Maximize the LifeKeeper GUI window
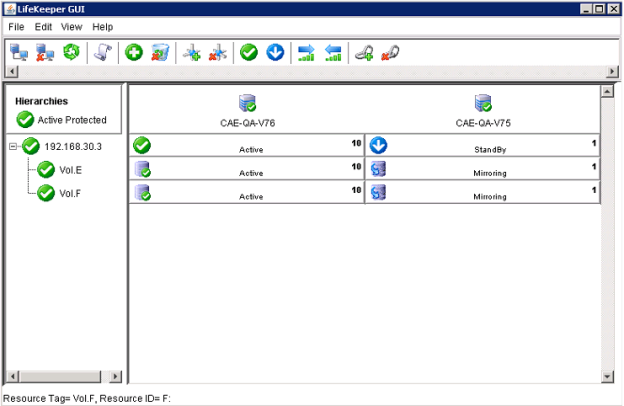This screenshot has width=624, height=406. (x=599, y=9)
